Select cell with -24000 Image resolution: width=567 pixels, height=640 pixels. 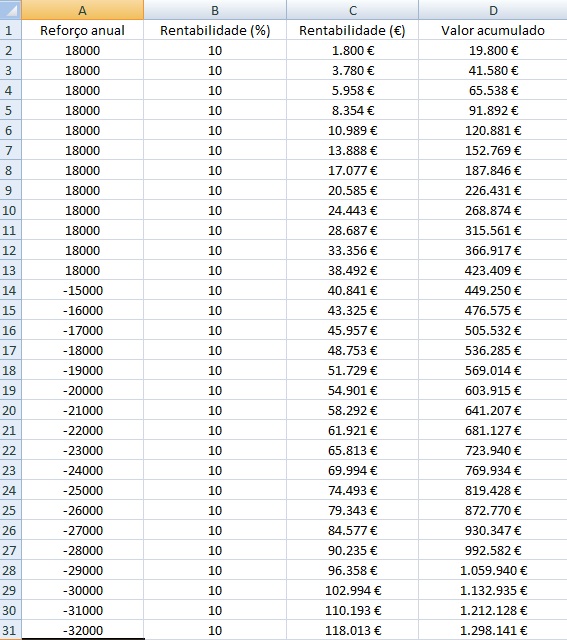[x=82, y=470]
